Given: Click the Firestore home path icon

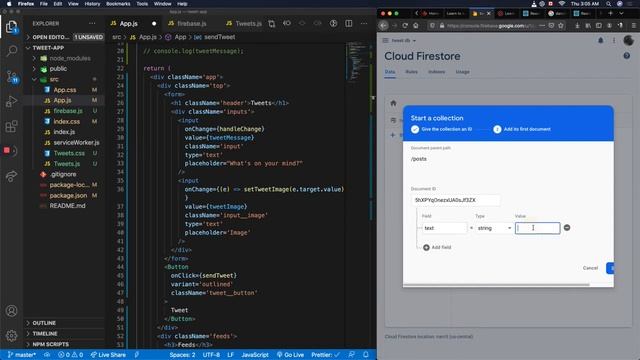Looking at the screenshot, I should (x=393, y=103).
